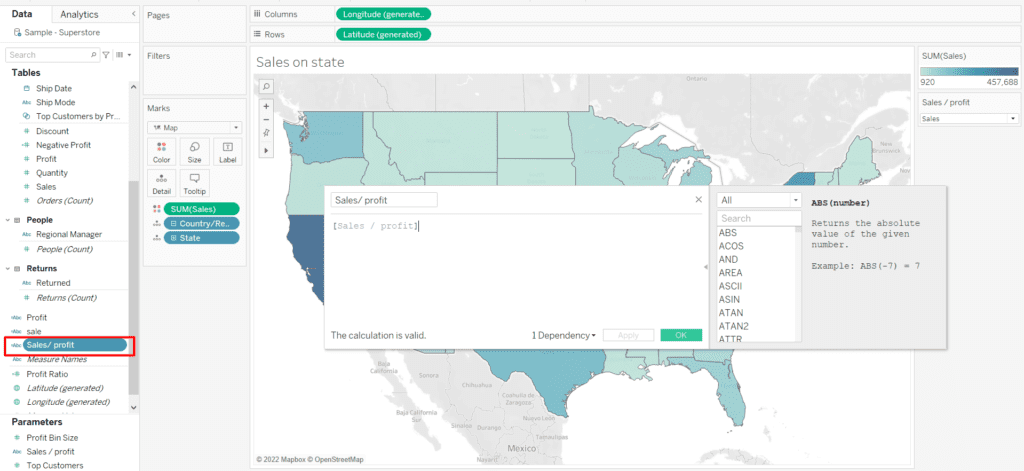
Task: Click the Apply button
Action: point(628,335)
